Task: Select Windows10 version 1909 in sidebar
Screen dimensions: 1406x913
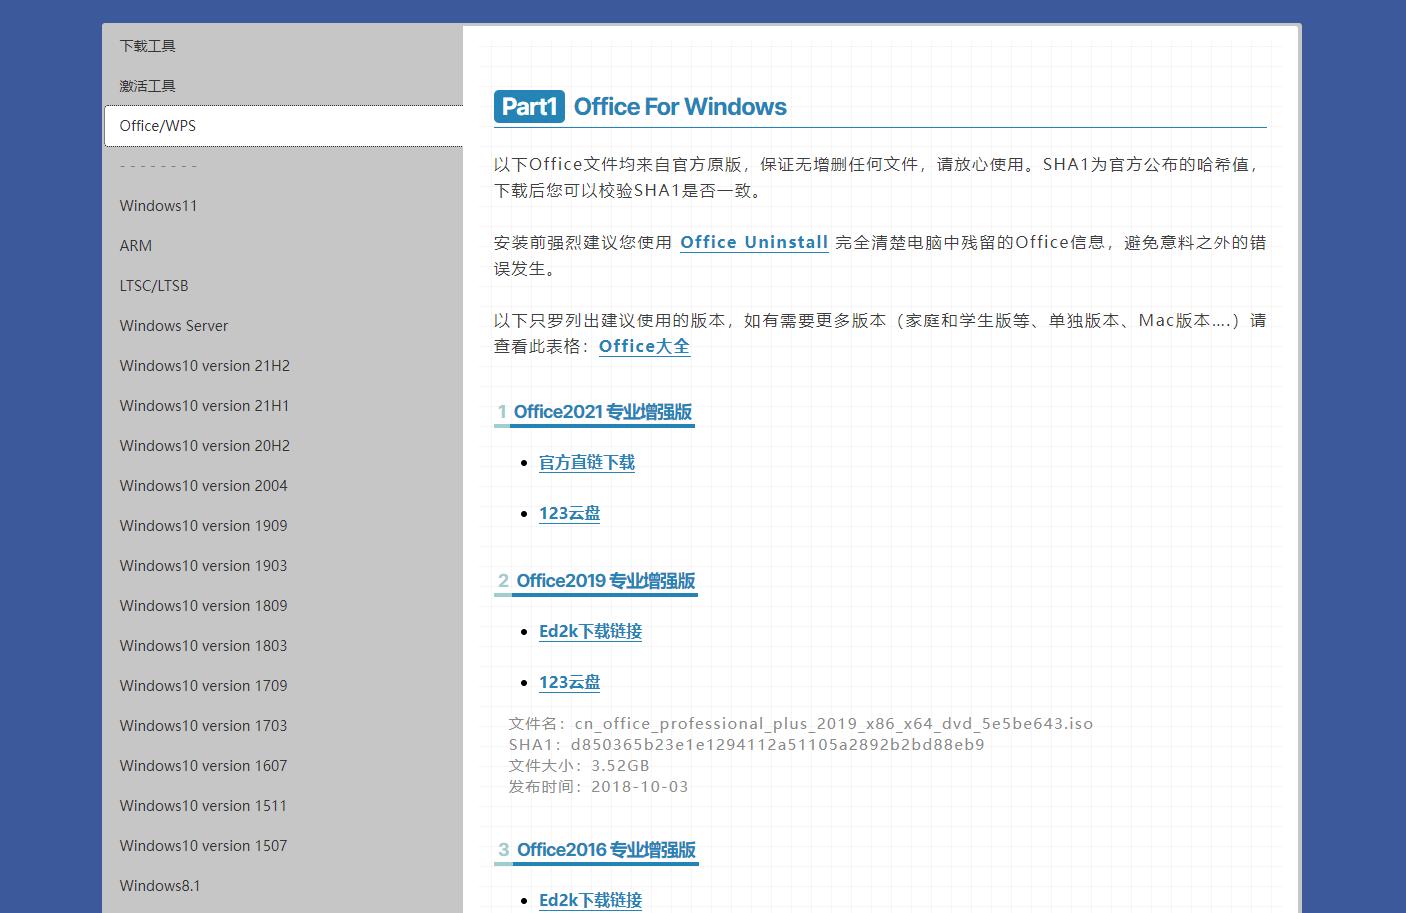Action: coord(203,525)
